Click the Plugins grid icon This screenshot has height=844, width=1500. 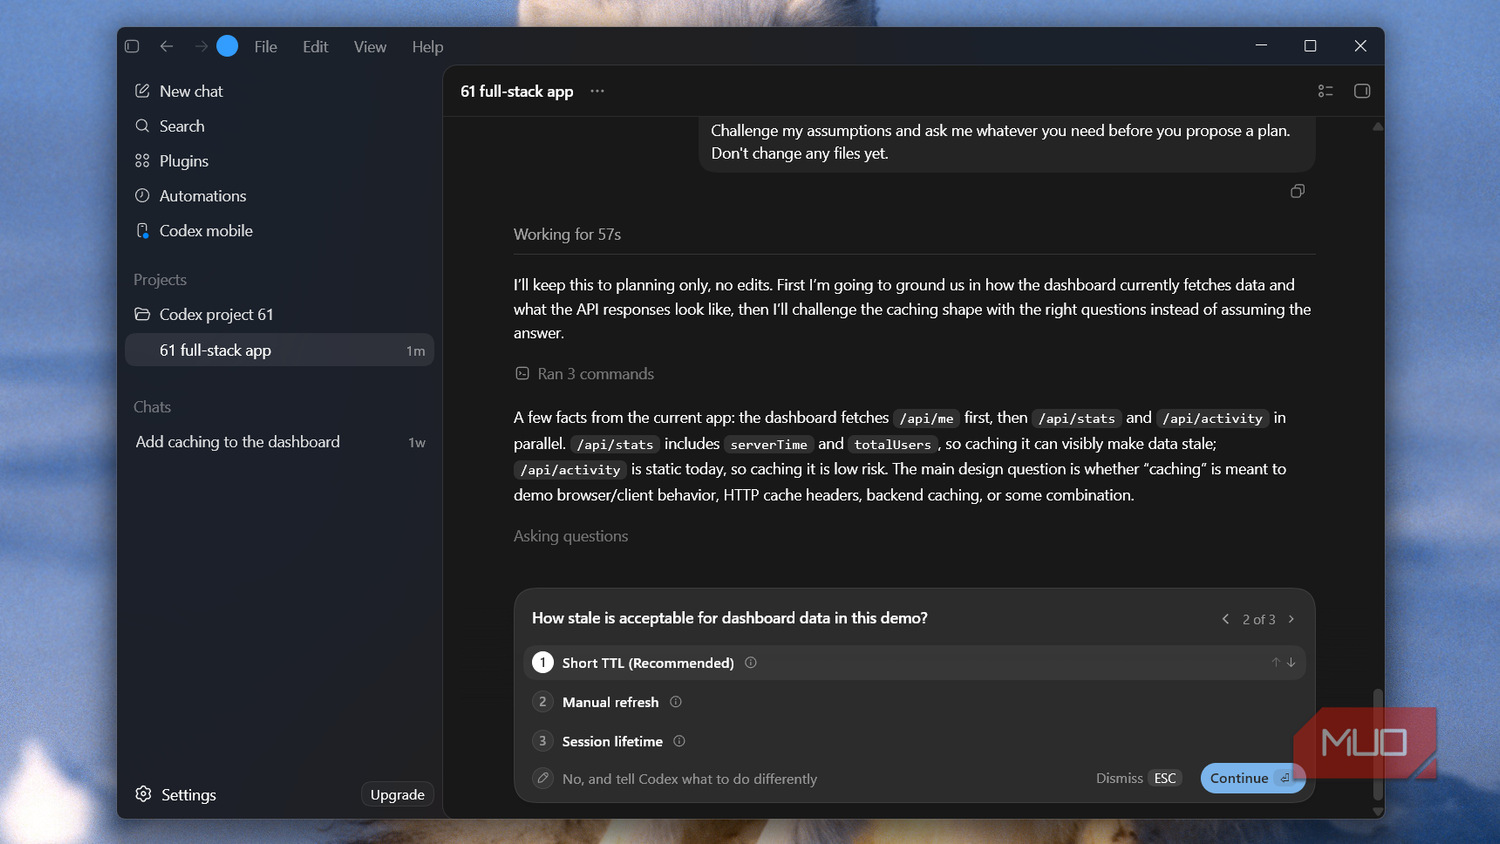click(x=142, y=161)
